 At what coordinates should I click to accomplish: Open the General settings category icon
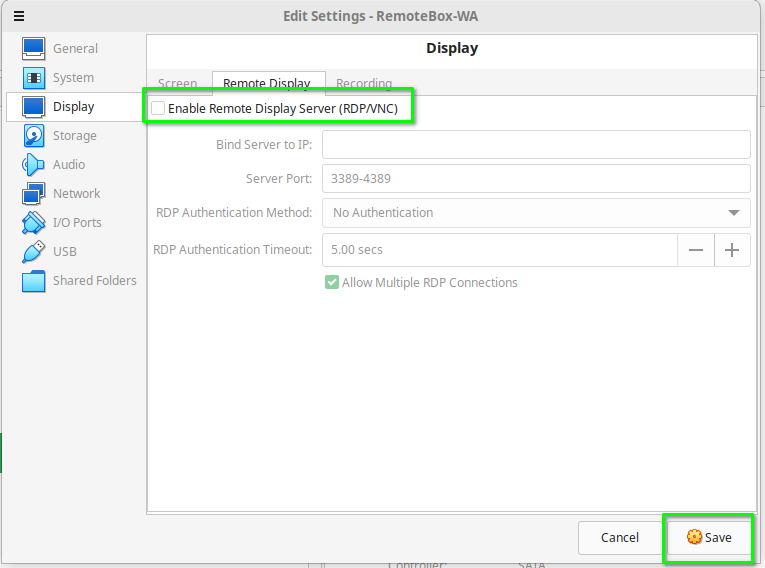click(34, 48)
